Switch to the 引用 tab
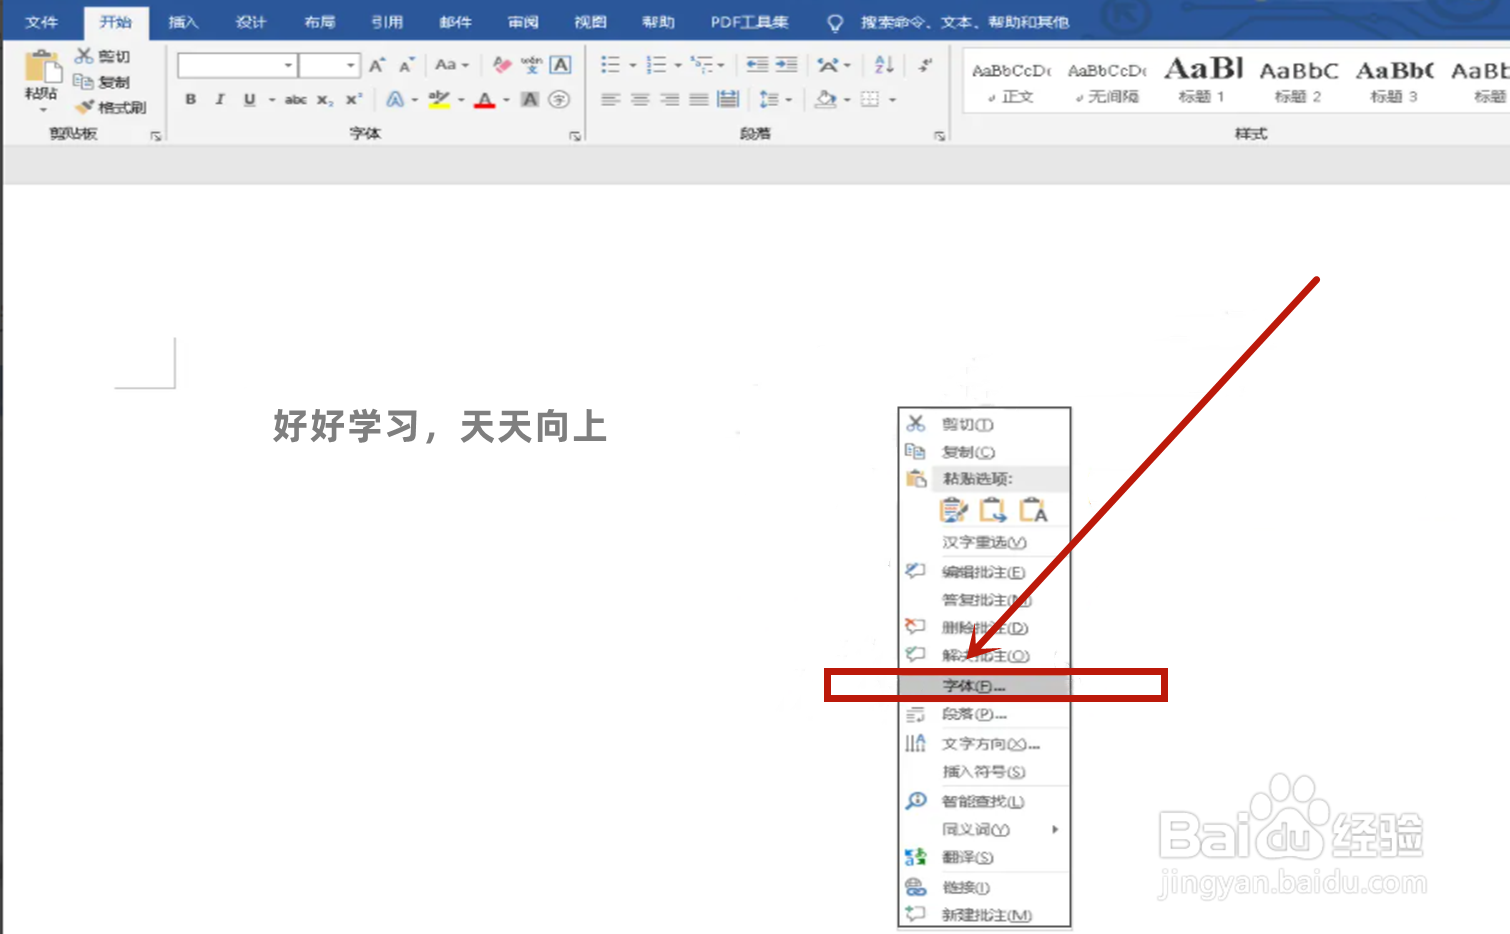This screenshot has width=1510, height=934. point(387,22)
